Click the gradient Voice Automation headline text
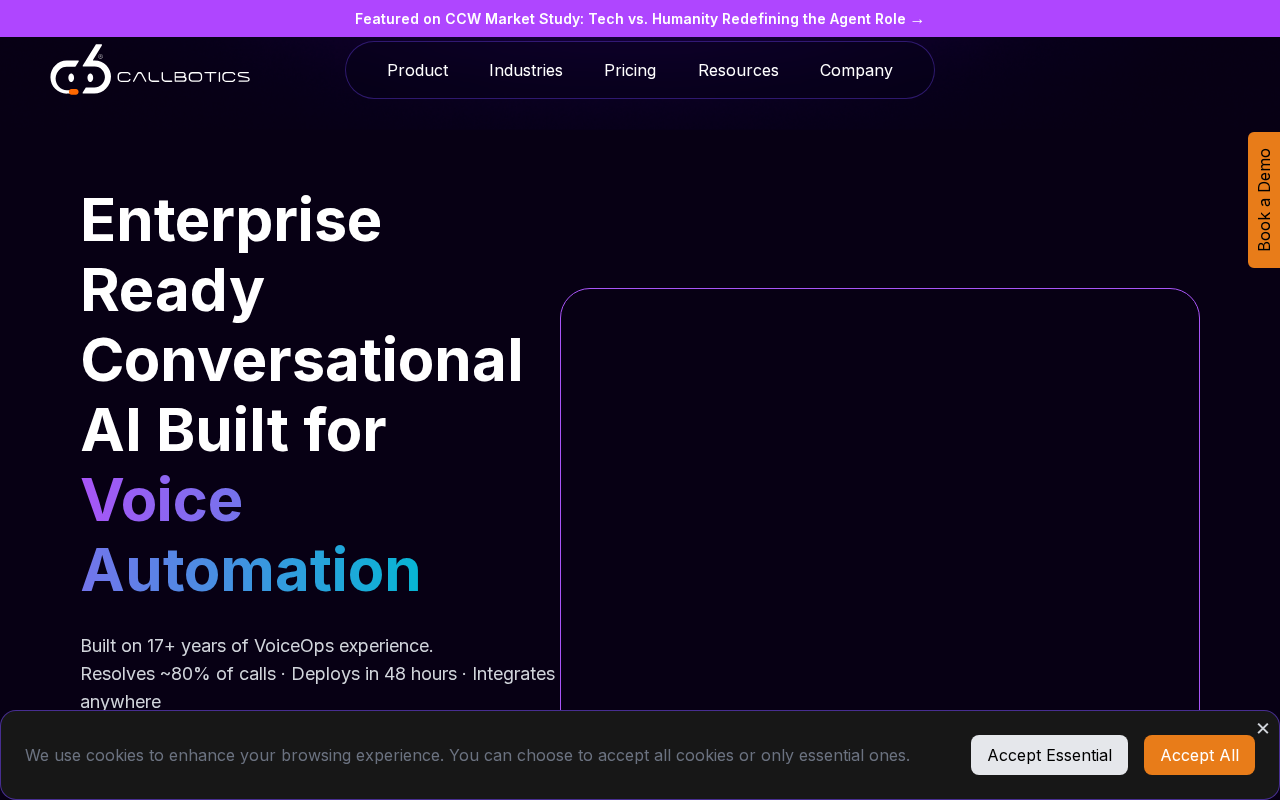This screenshot has width=1280, height=800. (250, 535)
